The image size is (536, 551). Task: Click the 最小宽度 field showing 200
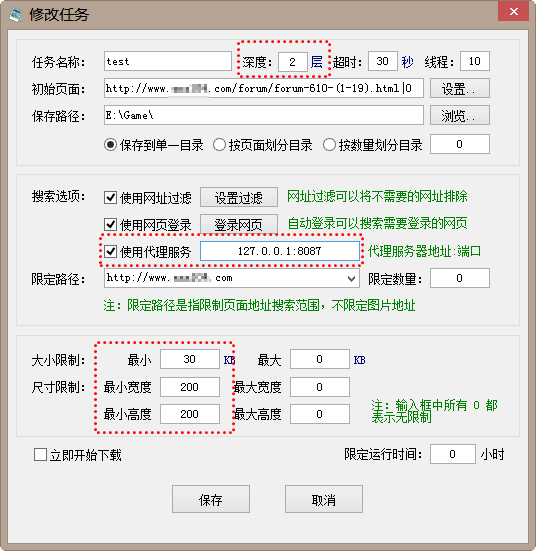[x=190, y=387]
